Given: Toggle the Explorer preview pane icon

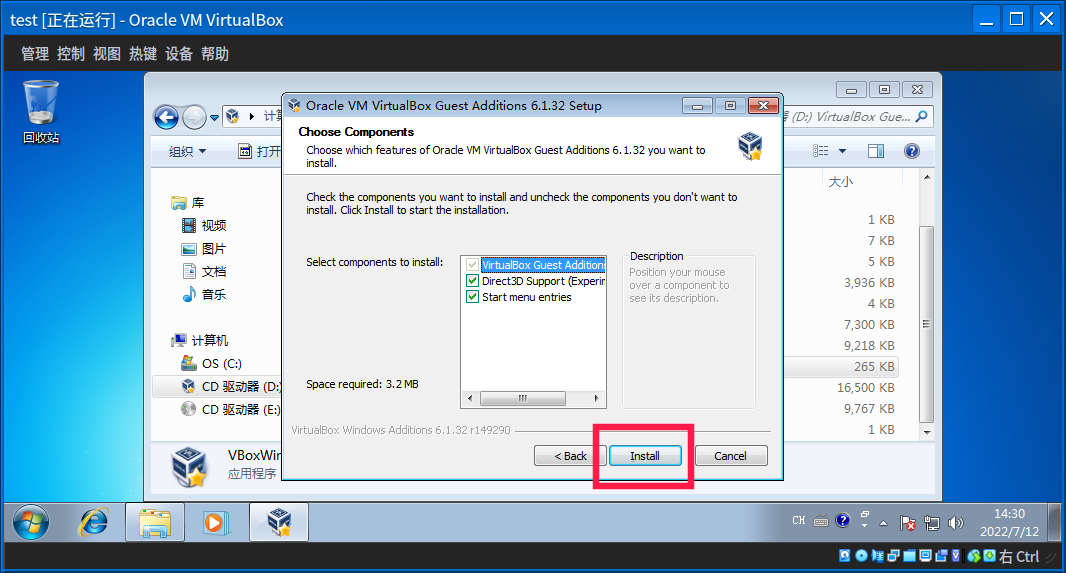Looking at the screenshot, I should pyautogui.click(x=876, y=151).
